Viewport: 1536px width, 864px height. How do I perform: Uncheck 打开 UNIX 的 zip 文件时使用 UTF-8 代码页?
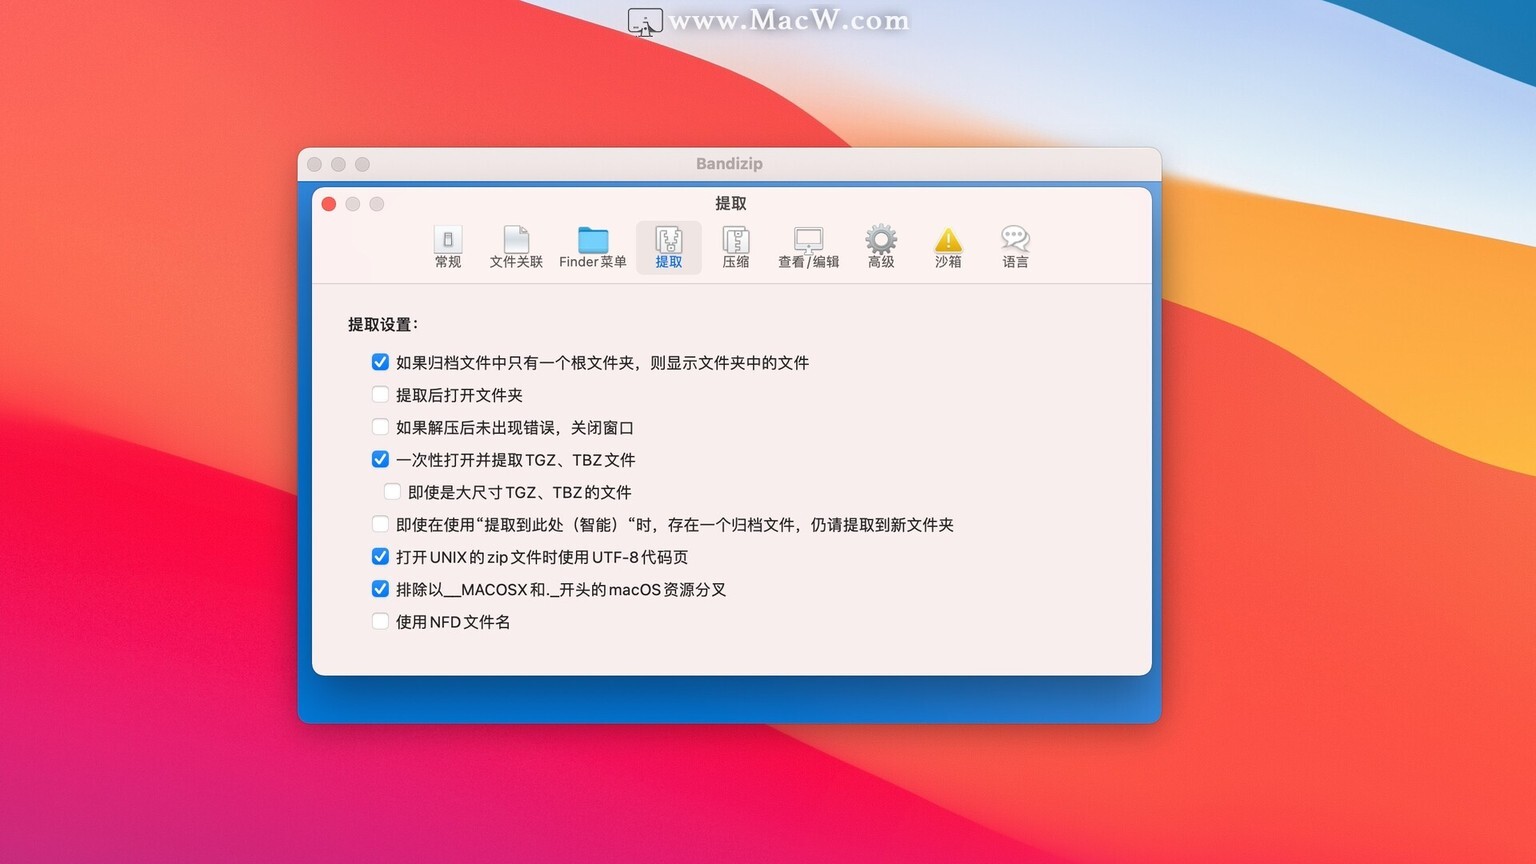point(380,556)
